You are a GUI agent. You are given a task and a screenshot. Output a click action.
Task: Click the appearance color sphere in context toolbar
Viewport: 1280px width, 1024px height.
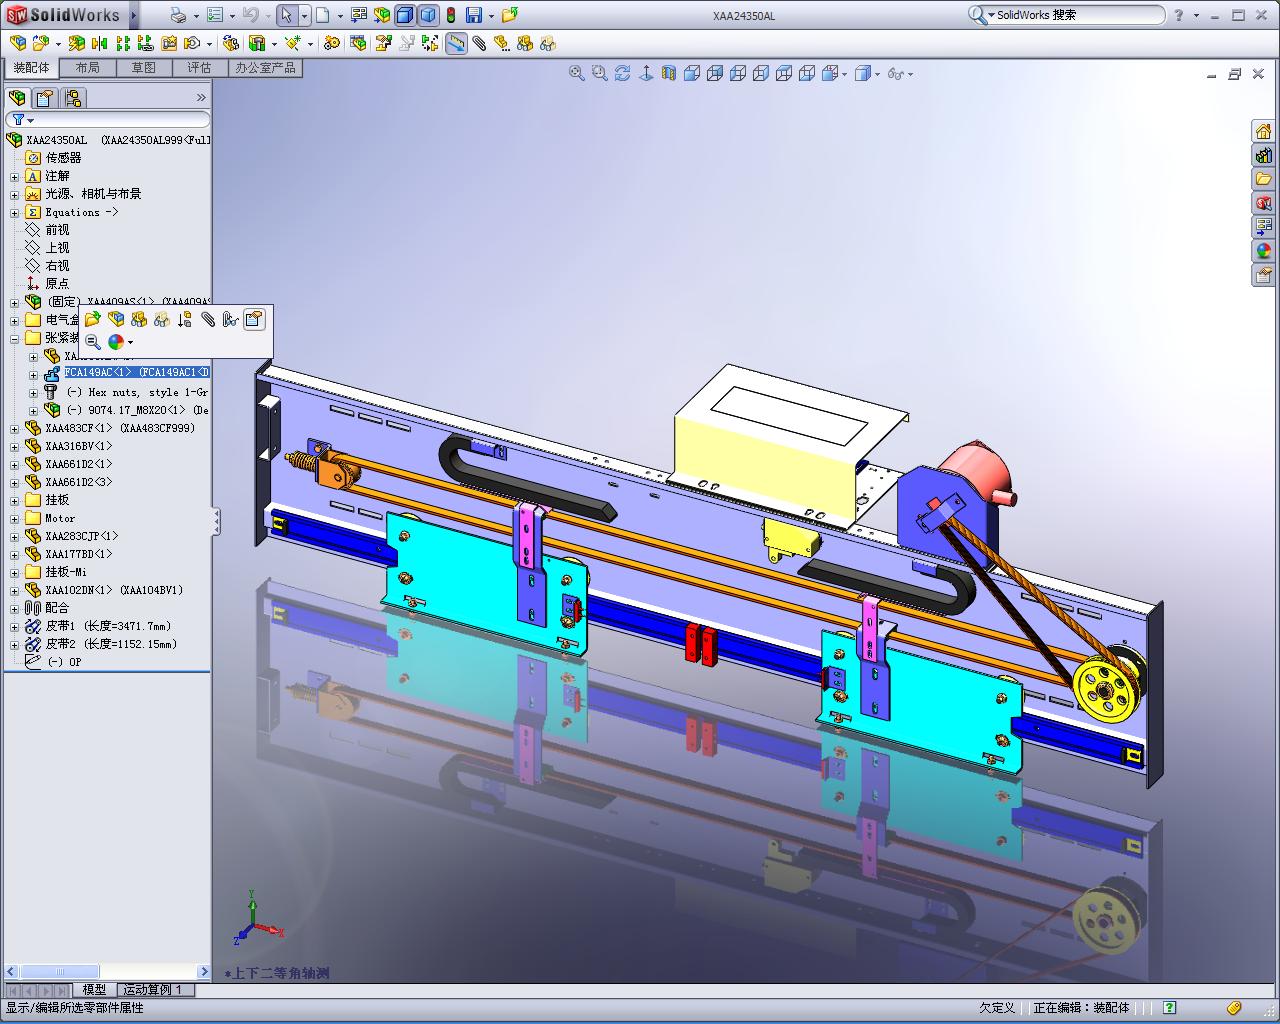pyautogui.click(x=116, y=342)
